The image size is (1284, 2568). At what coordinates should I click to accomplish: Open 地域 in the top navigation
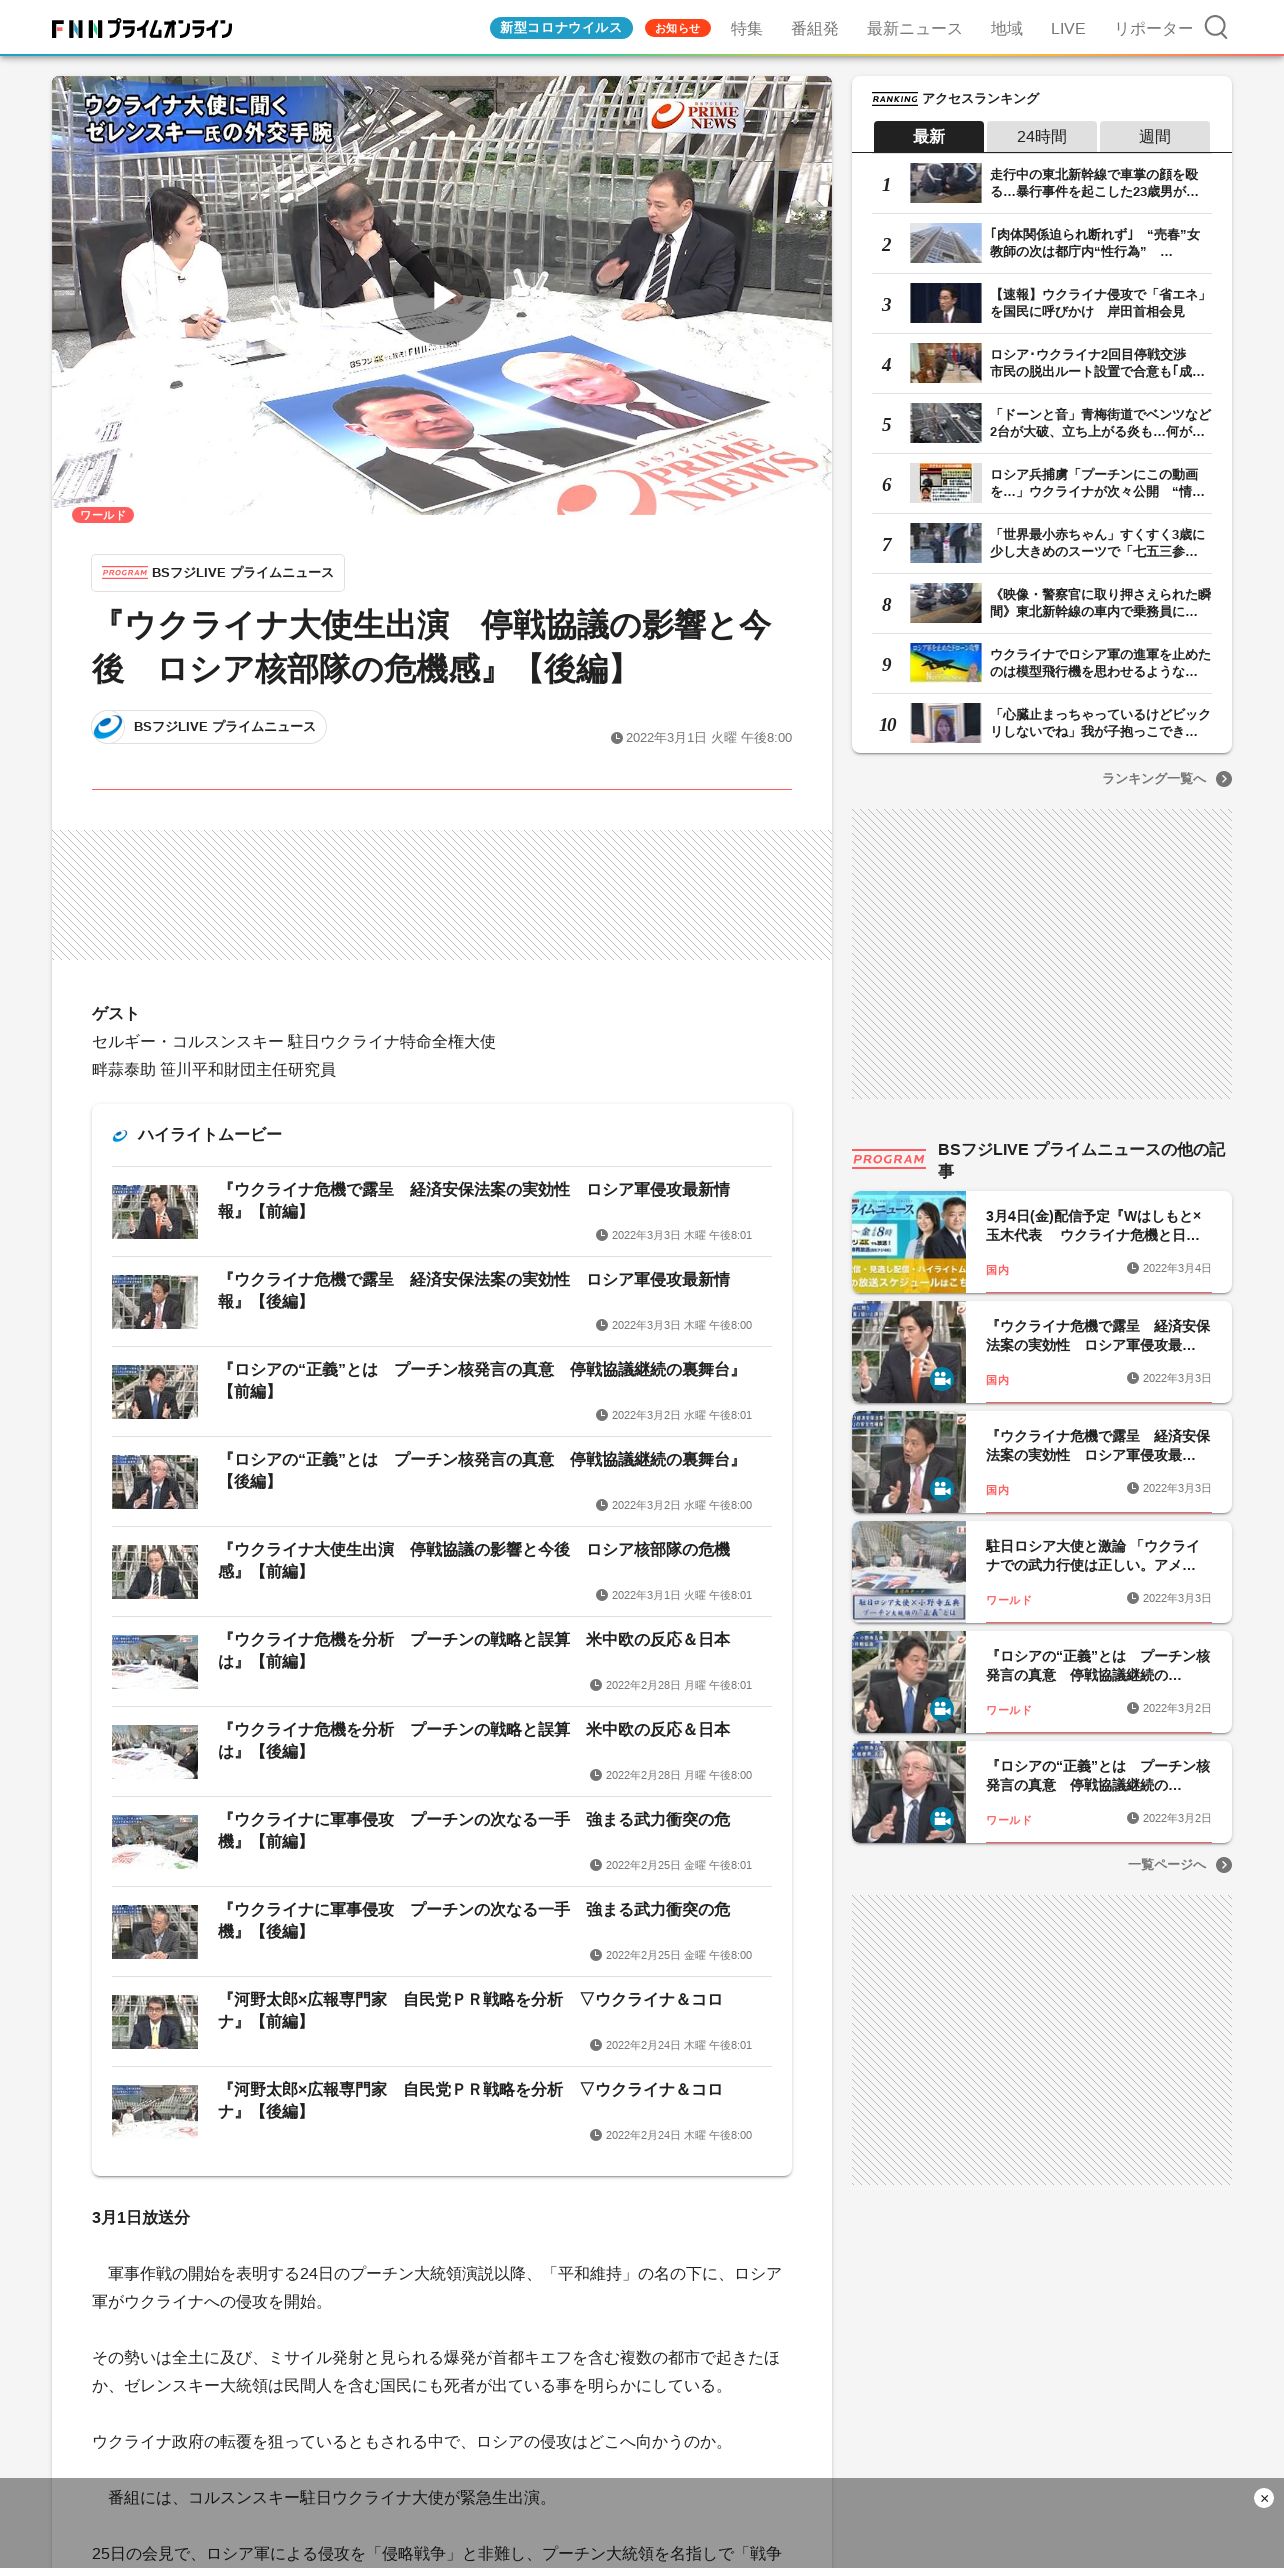coord(1006,29)
